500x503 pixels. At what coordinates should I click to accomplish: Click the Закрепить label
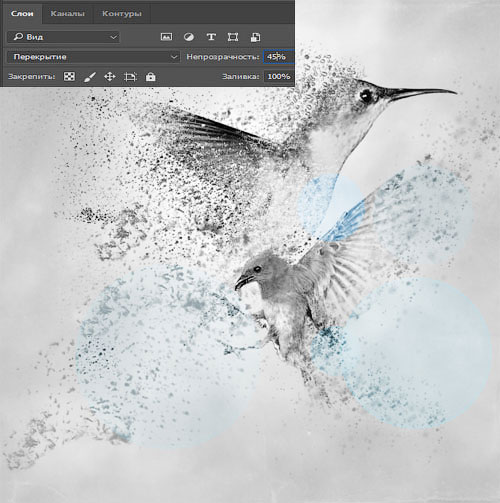32,77
